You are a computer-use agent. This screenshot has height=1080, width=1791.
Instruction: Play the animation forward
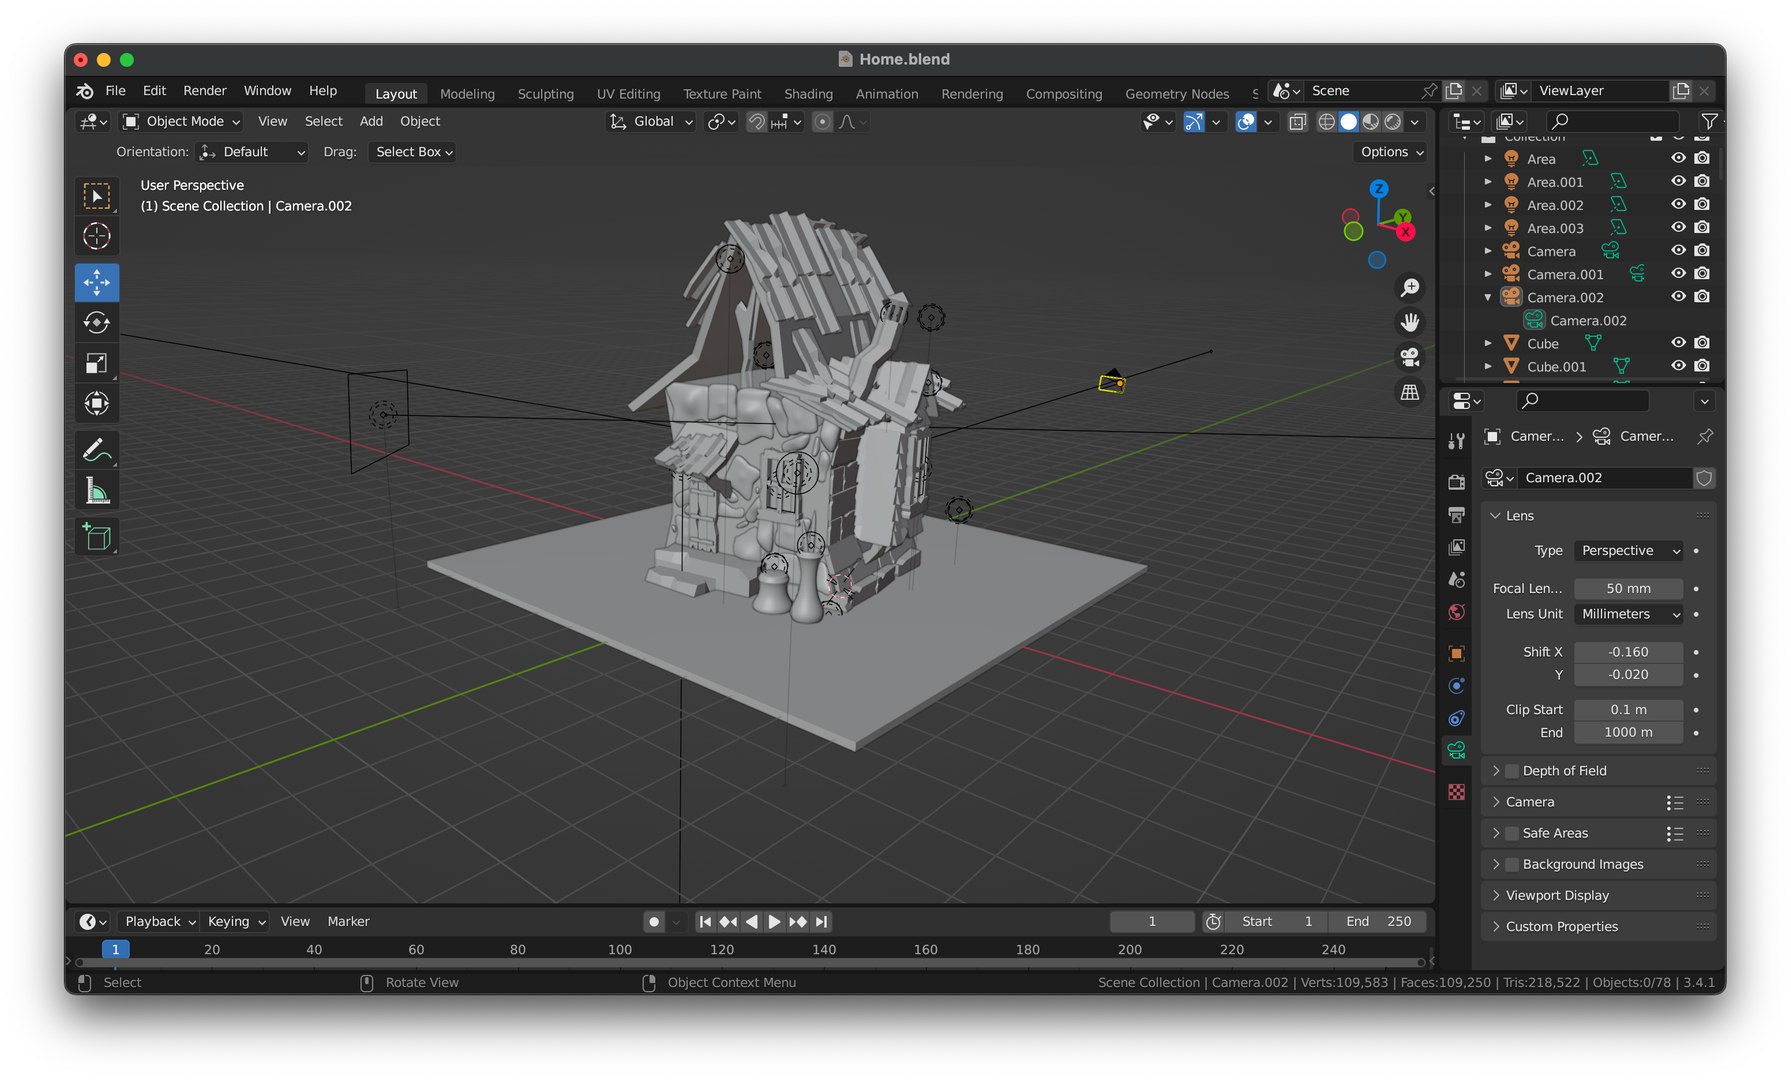[774, 922]
